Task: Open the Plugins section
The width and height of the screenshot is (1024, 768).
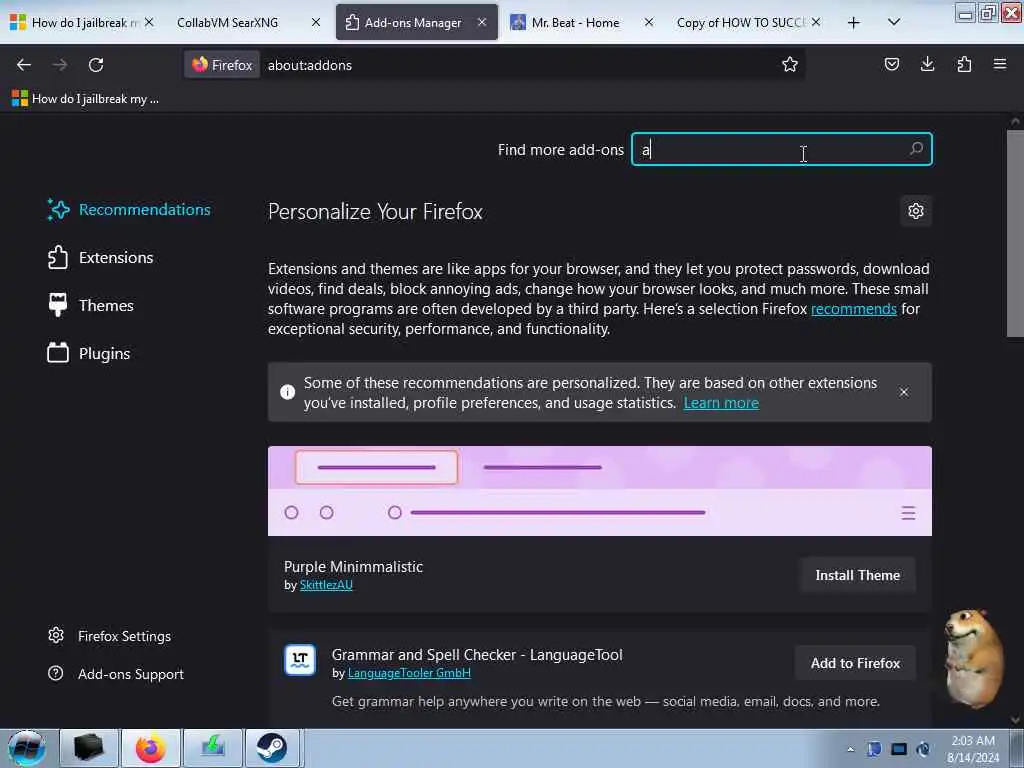Action: pos(89,353)
